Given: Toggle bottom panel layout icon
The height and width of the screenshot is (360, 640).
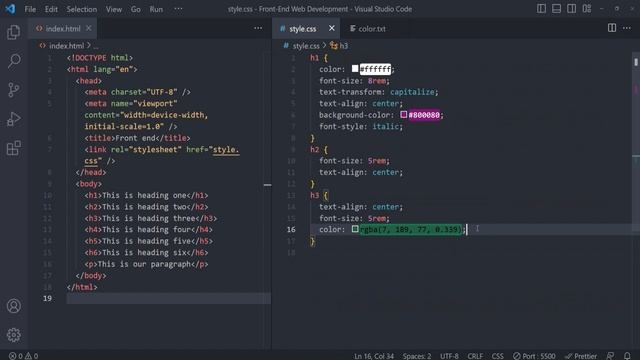Looking at the screenshot, I should pyautogui.click(x=556, y=9).
